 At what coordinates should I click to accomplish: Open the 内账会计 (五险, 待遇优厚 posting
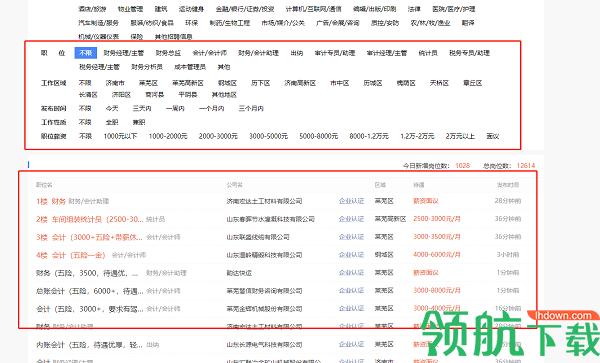[x=89, y=345]
